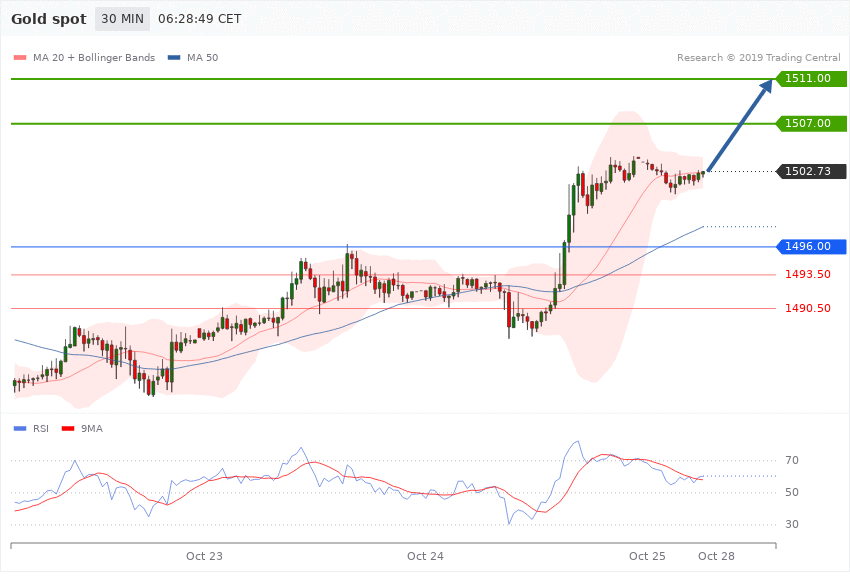850x576 pixels.
Task: Click the Oct 28 date axis label
Action: (716, 556)
